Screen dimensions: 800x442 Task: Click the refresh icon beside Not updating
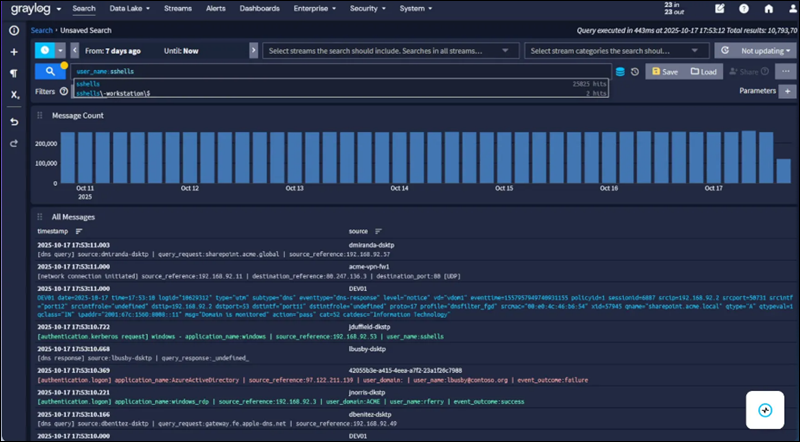tap(725, 51)
